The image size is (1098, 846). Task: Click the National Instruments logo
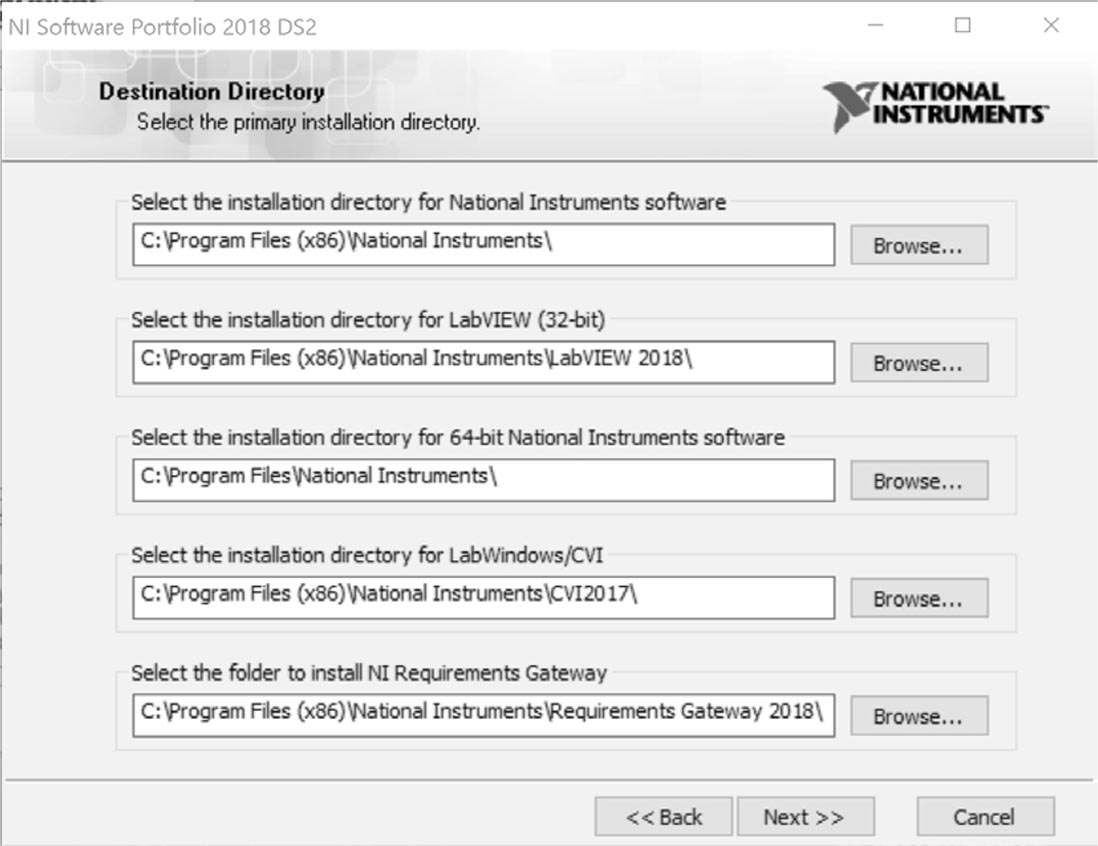tap(936, 106)
